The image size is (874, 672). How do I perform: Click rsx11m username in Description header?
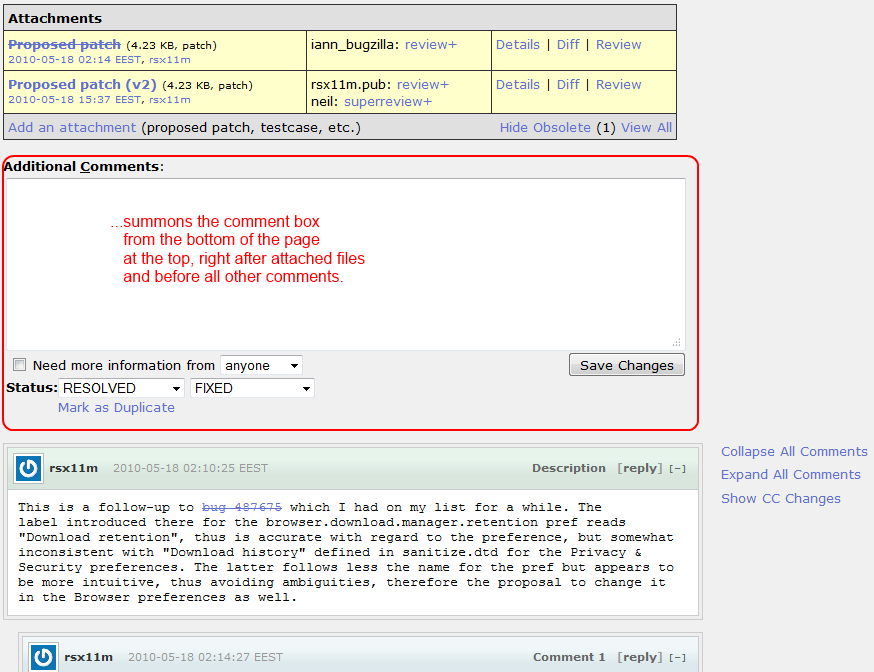tap(74, 468)
